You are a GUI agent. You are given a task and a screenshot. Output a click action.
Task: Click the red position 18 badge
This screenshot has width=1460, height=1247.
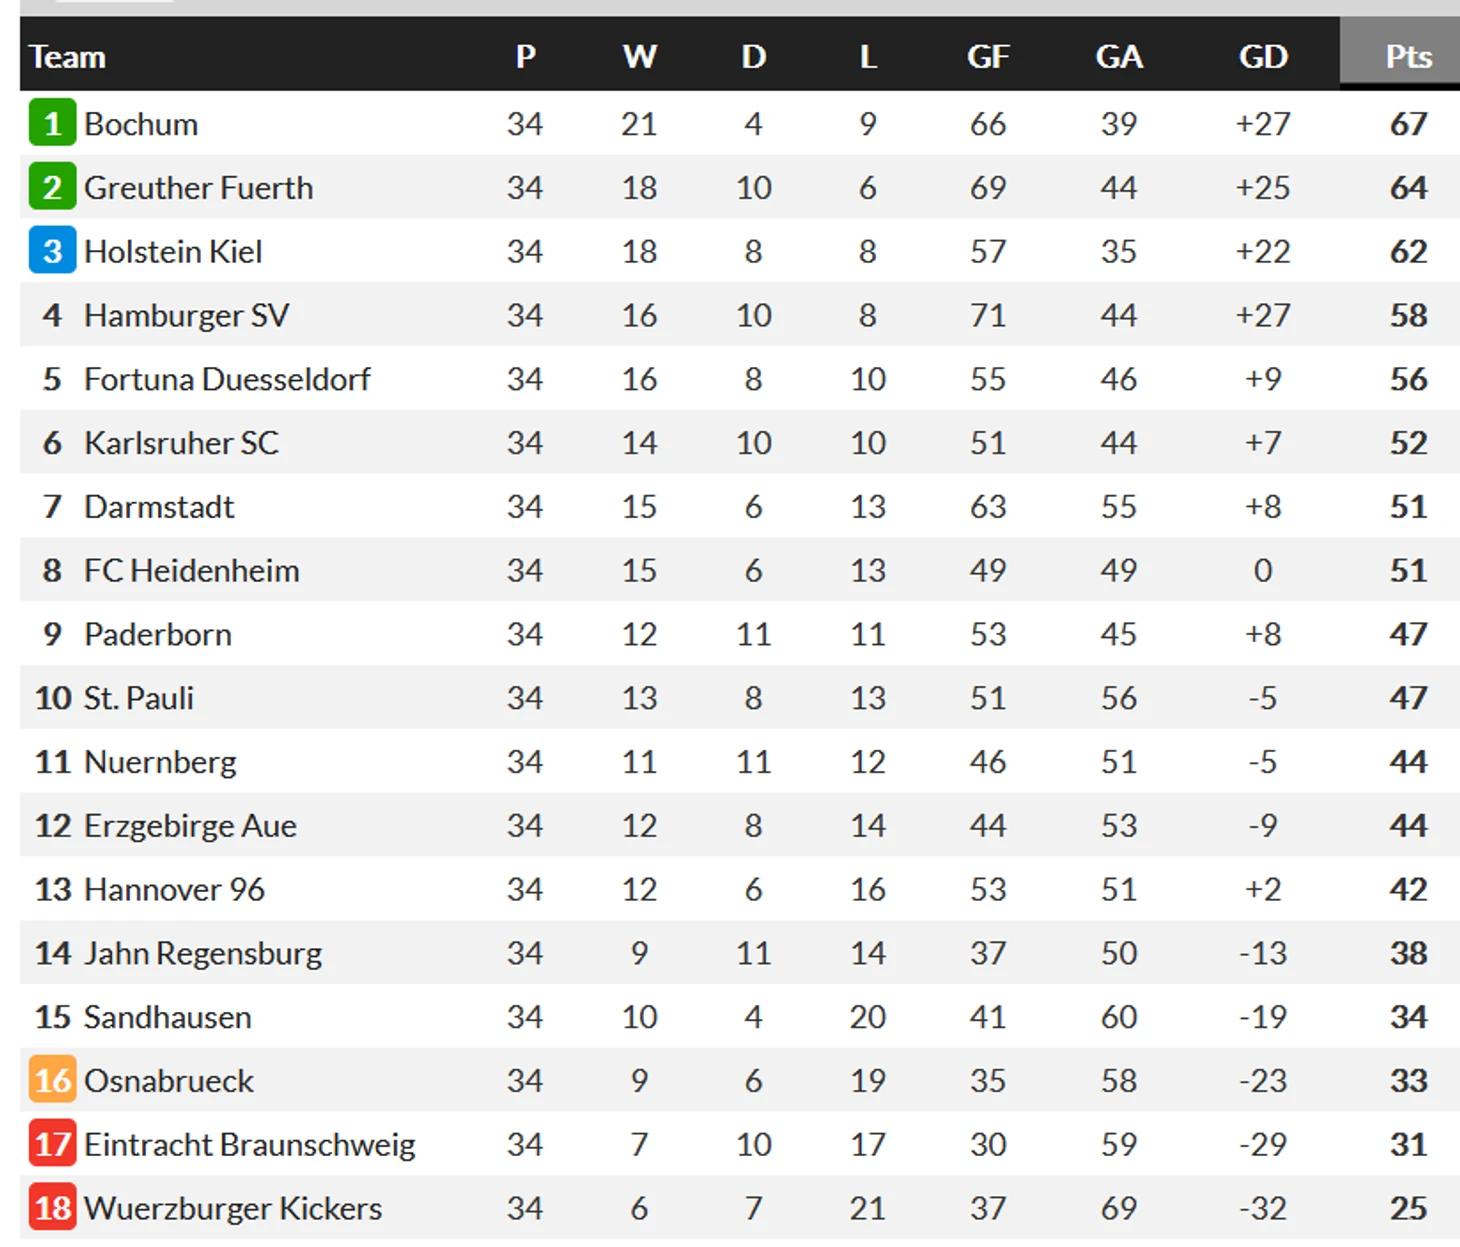point(52,1209)
